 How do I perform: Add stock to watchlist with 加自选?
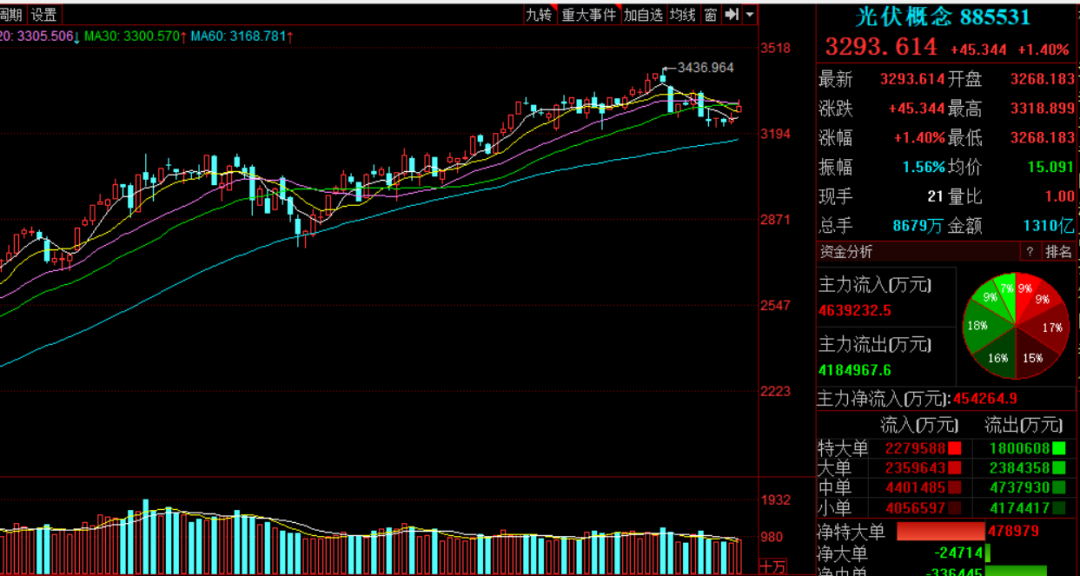(x=643, y=14)
